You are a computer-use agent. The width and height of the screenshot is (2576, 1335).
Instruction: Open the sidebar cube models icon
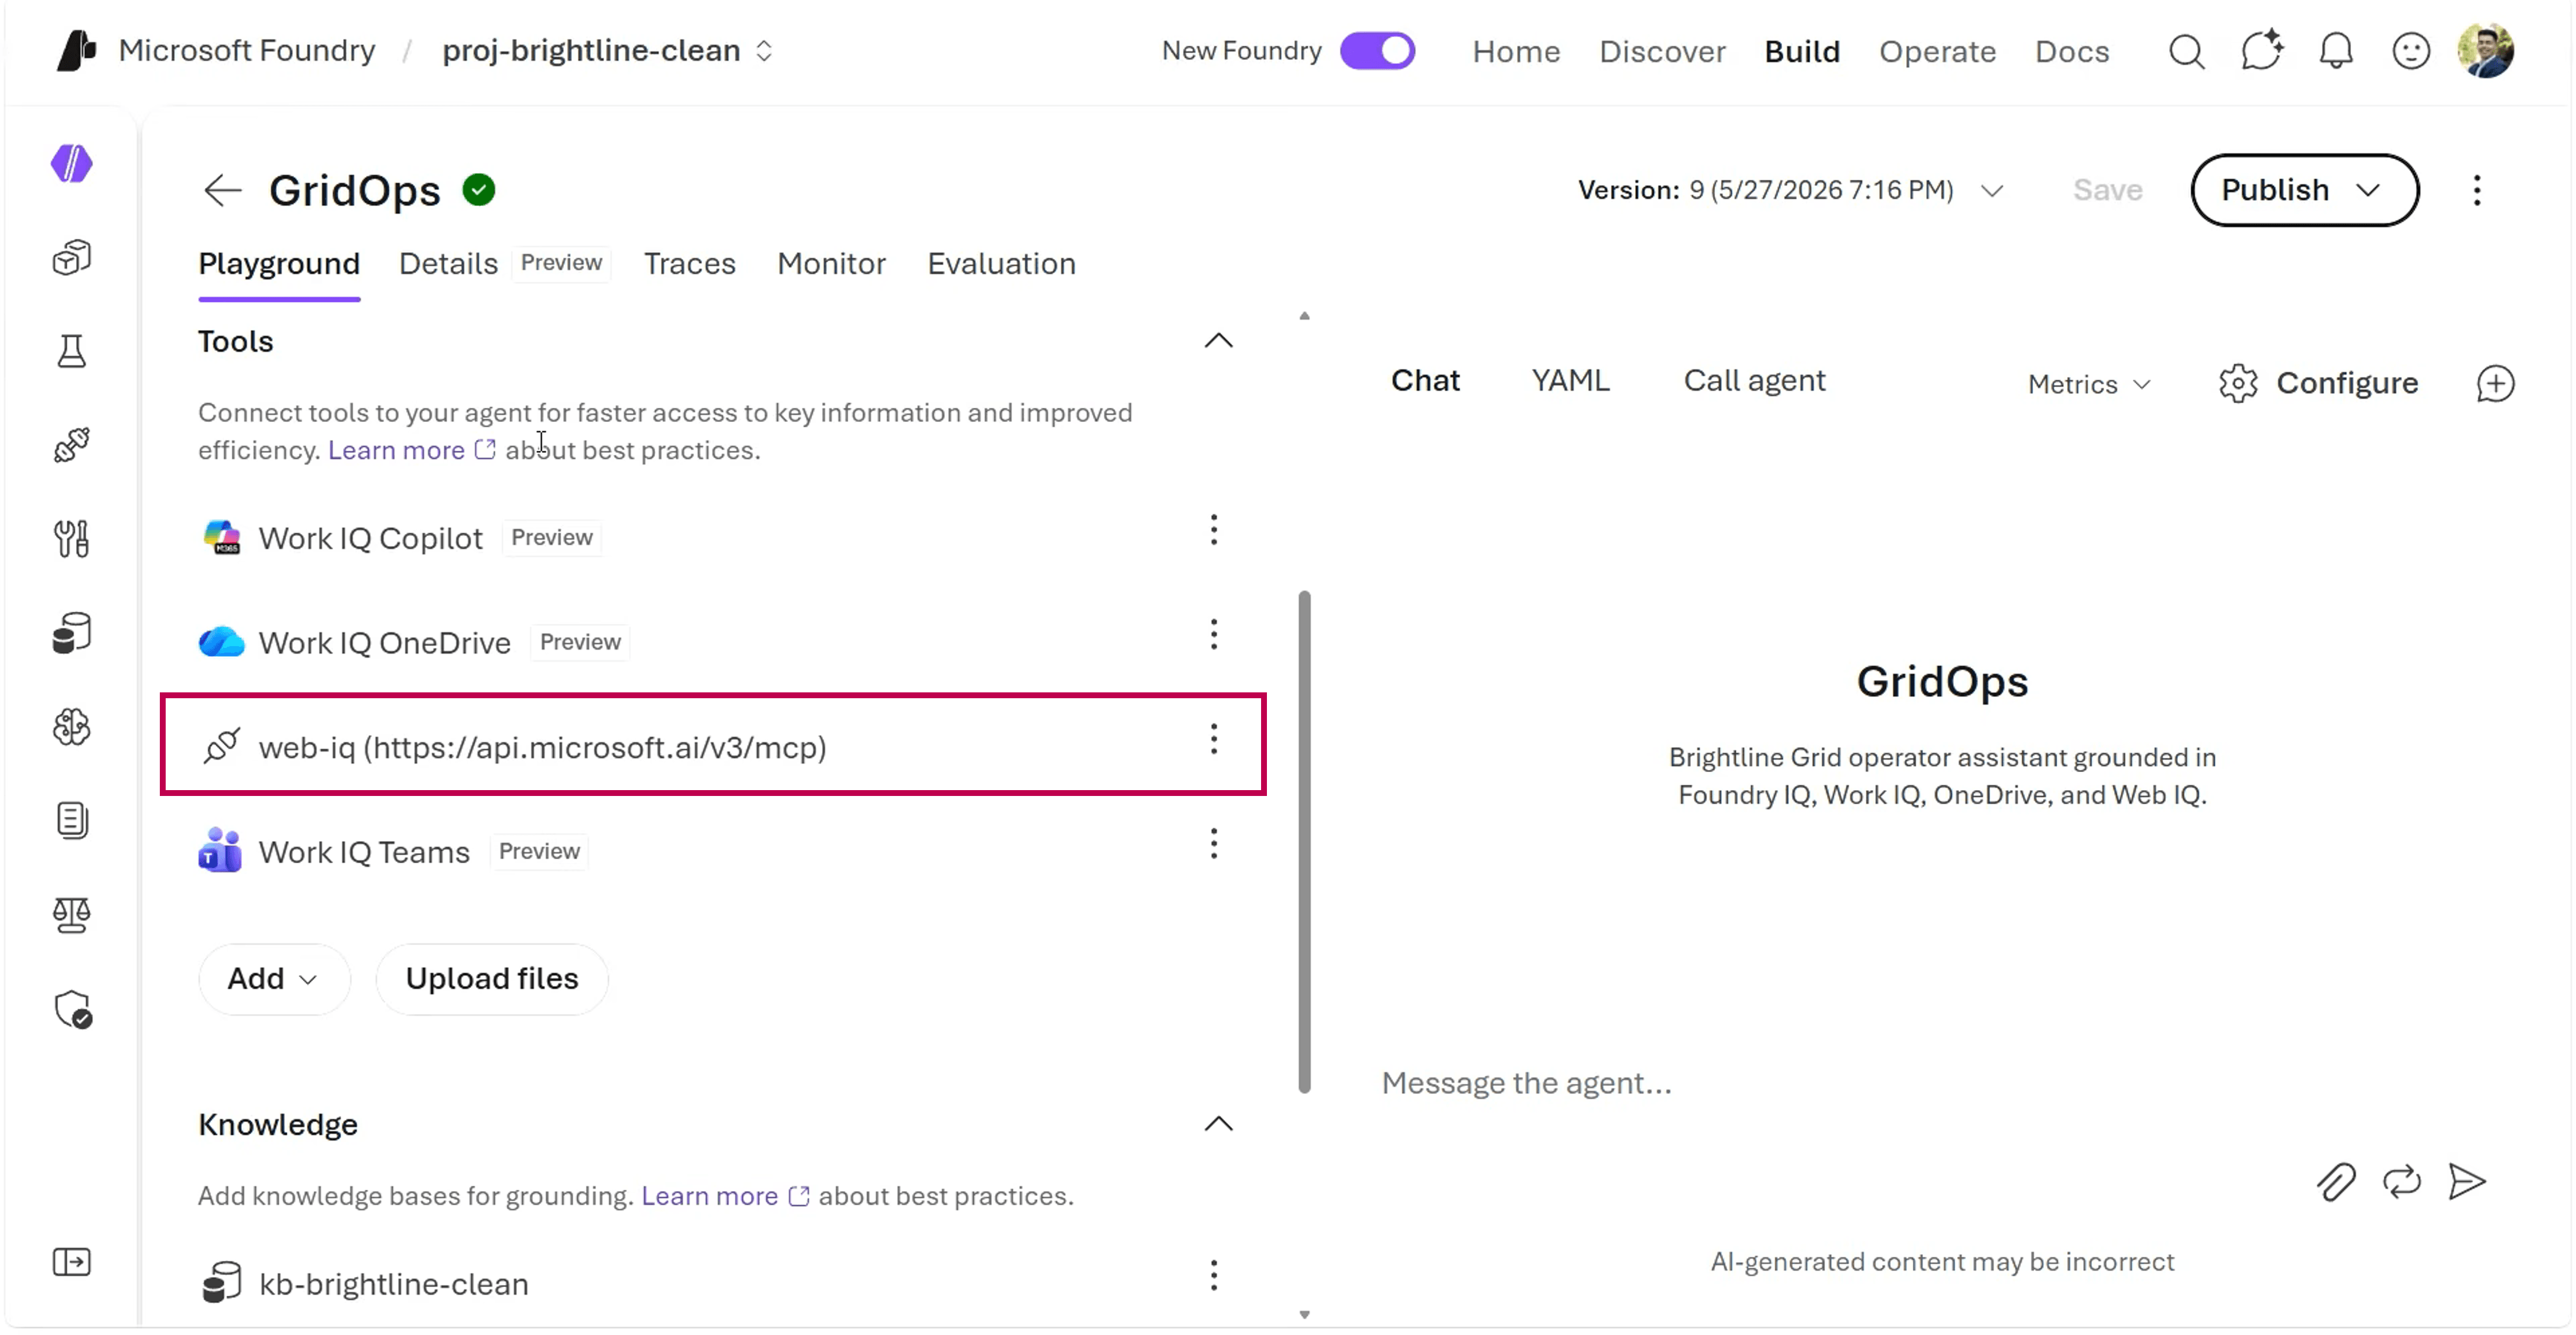[72, 258]
